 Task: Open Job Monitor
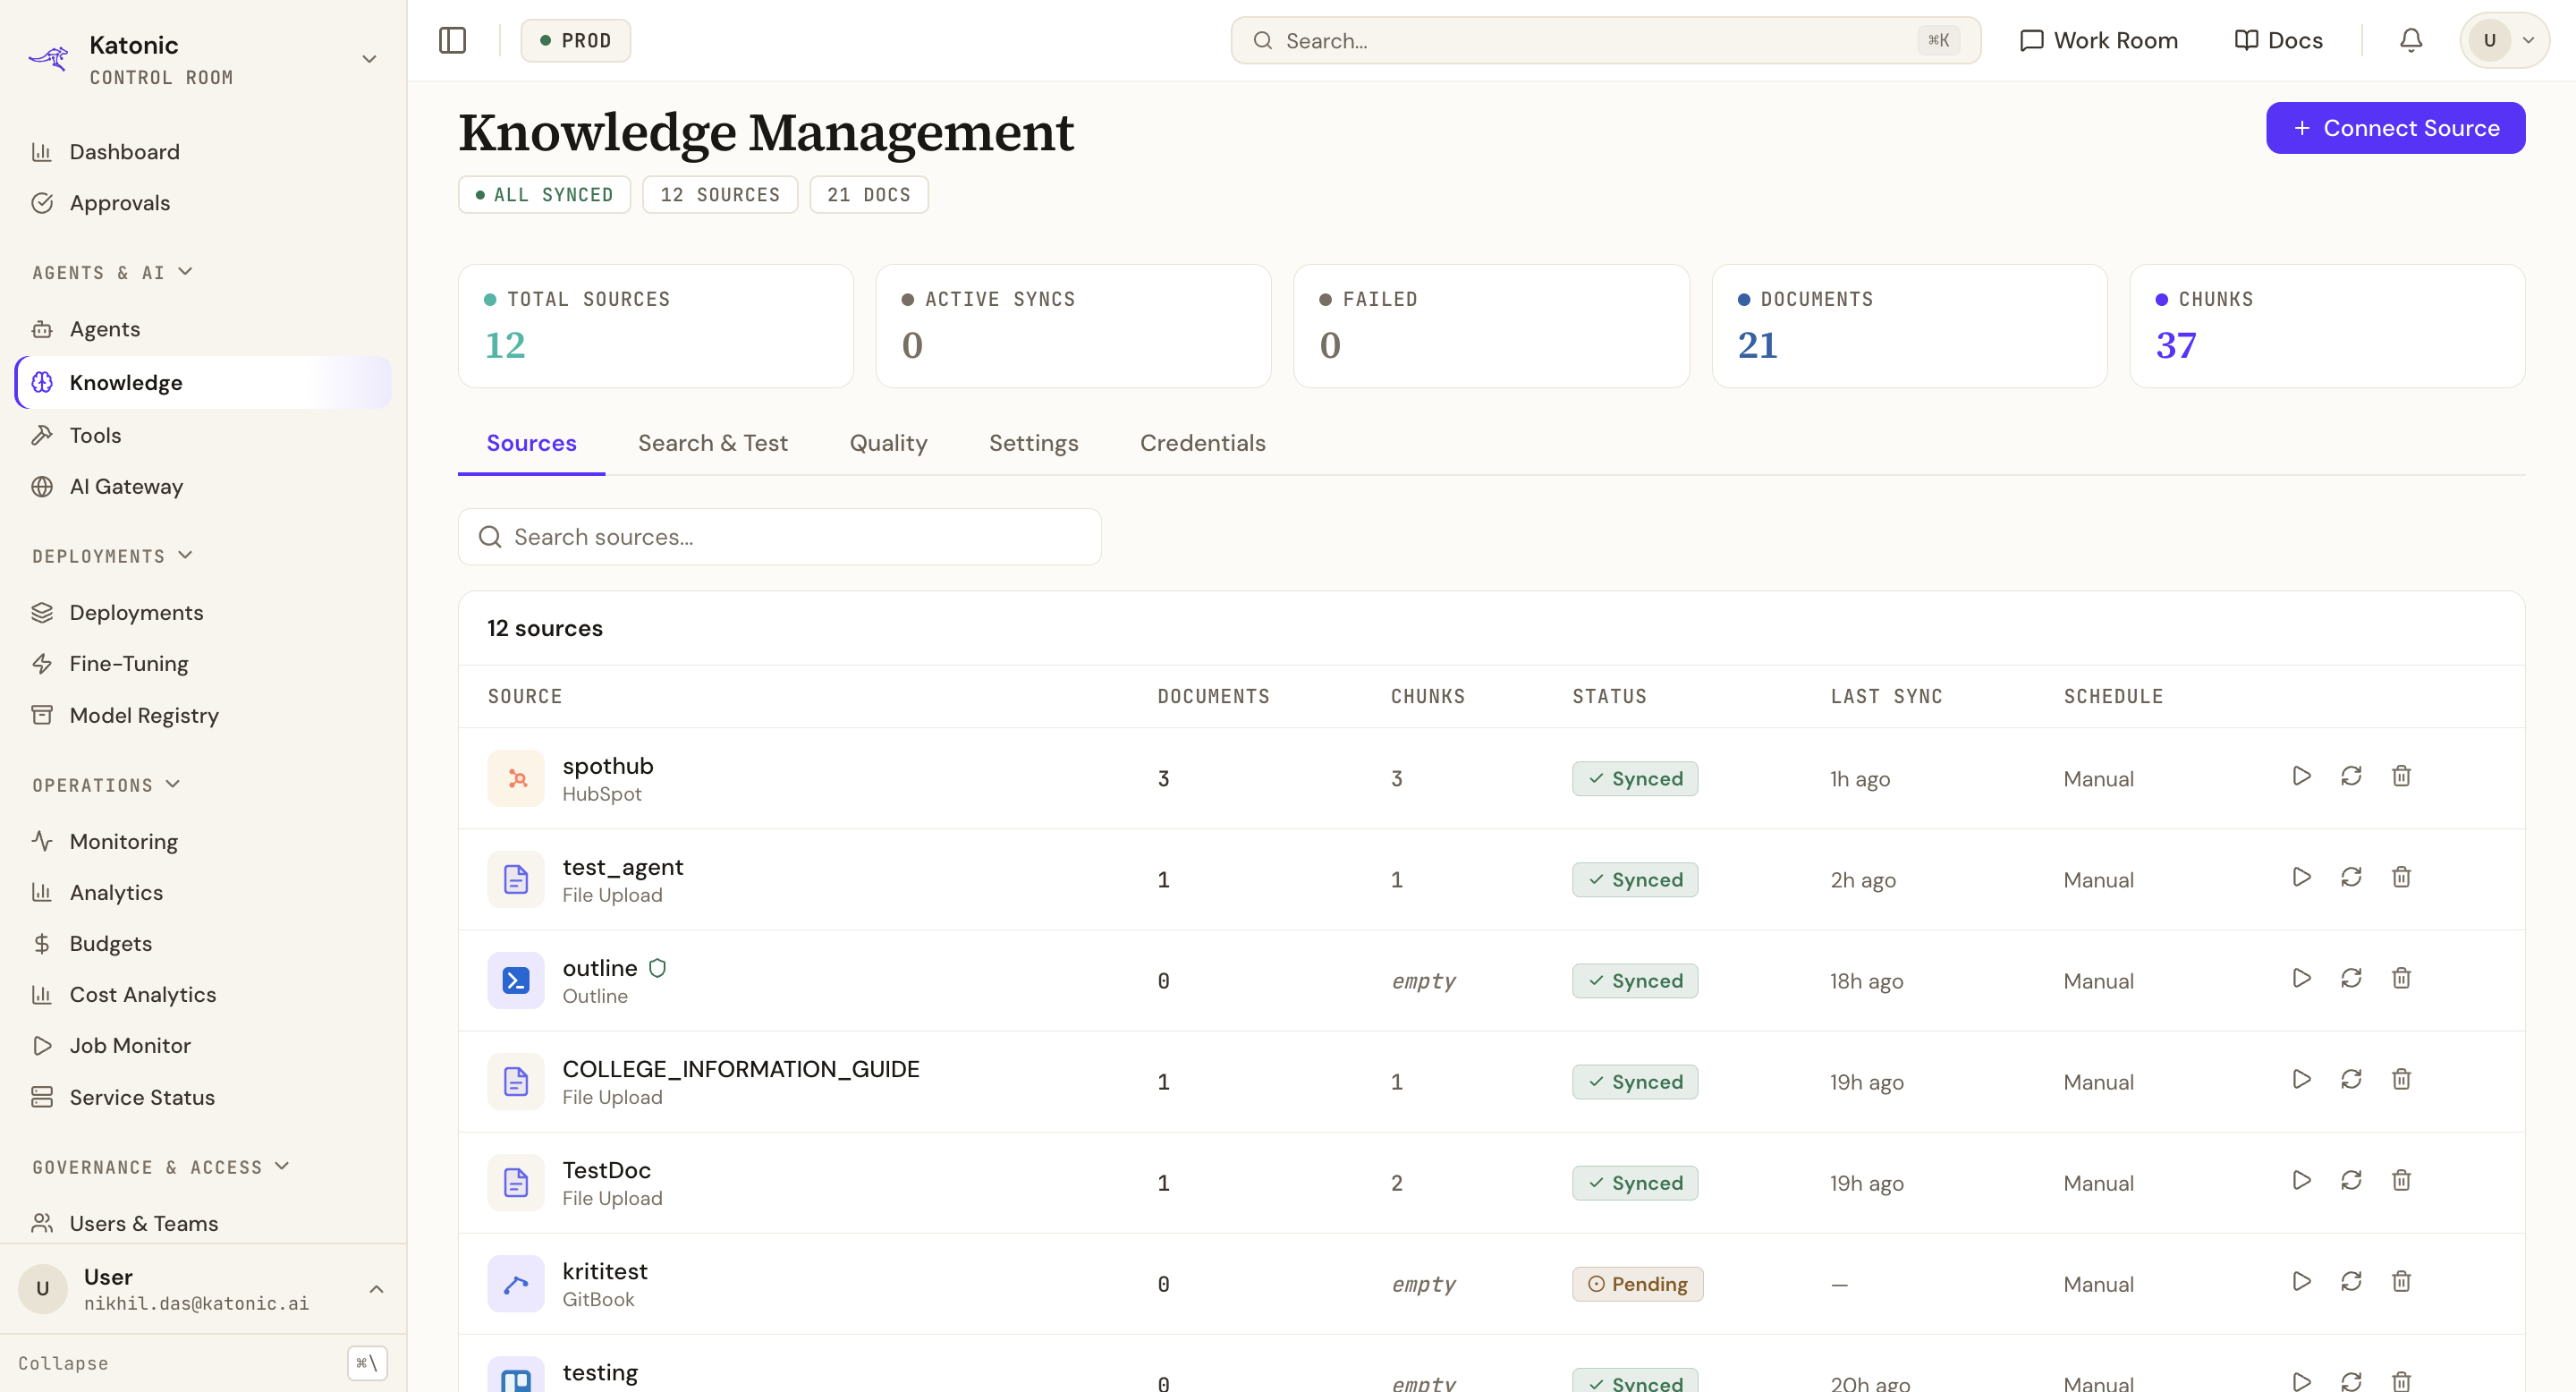[x=203, y=1045]
